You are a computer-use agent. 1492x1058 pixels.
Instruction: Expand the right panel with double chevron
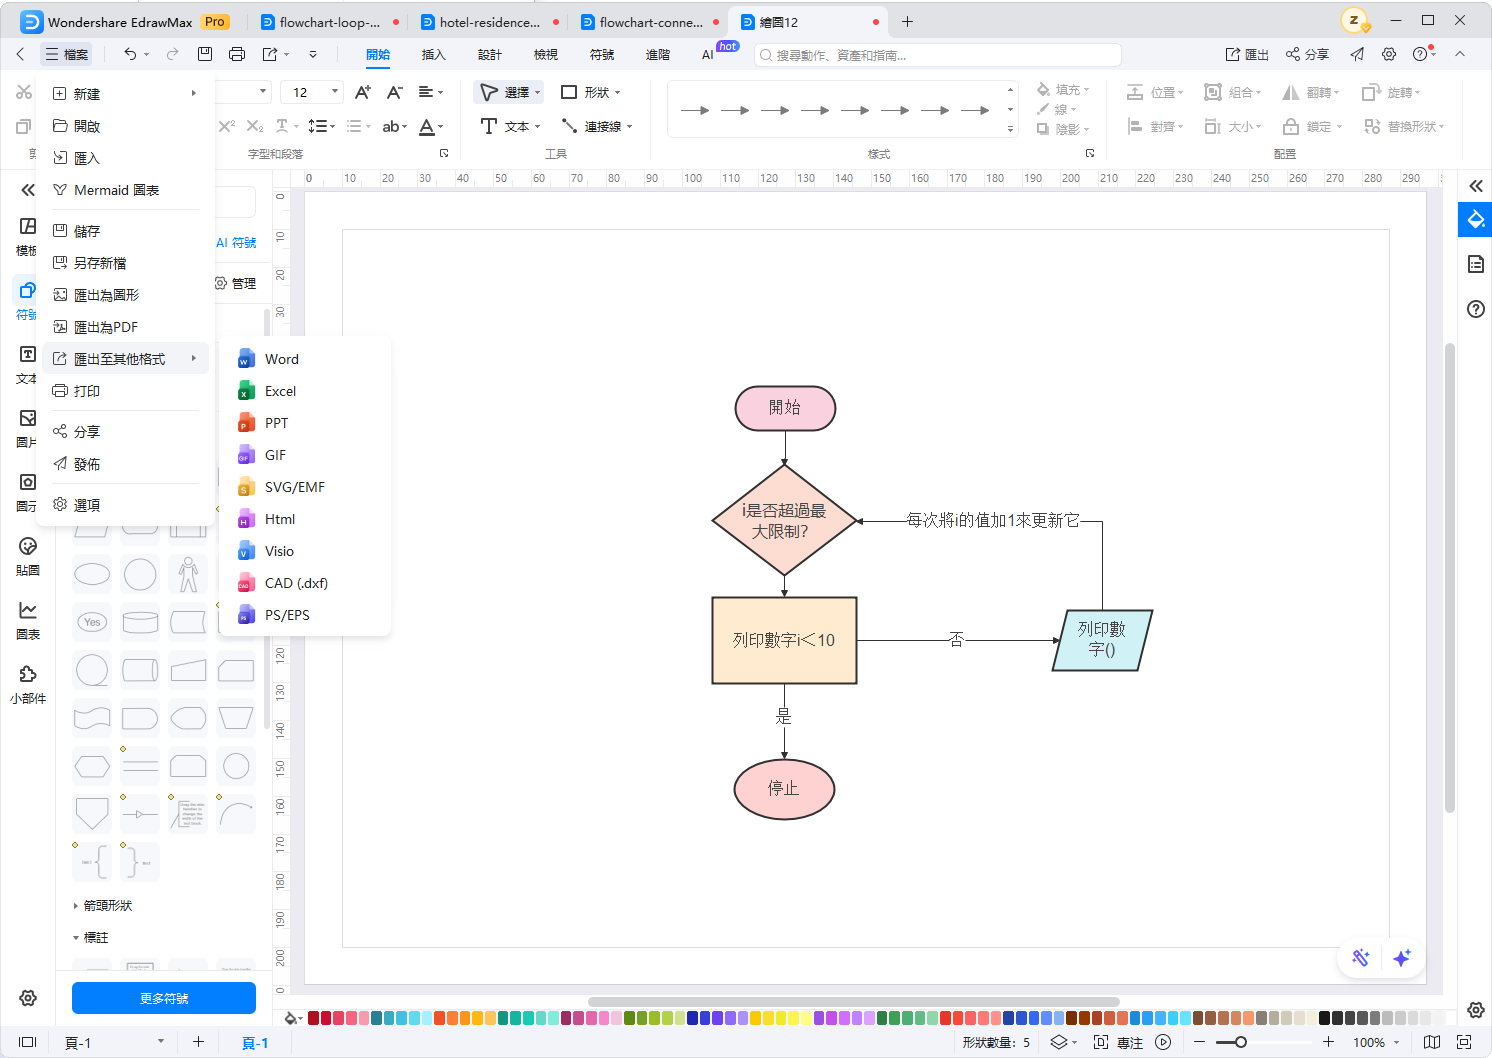click(x=1475, y=186)
